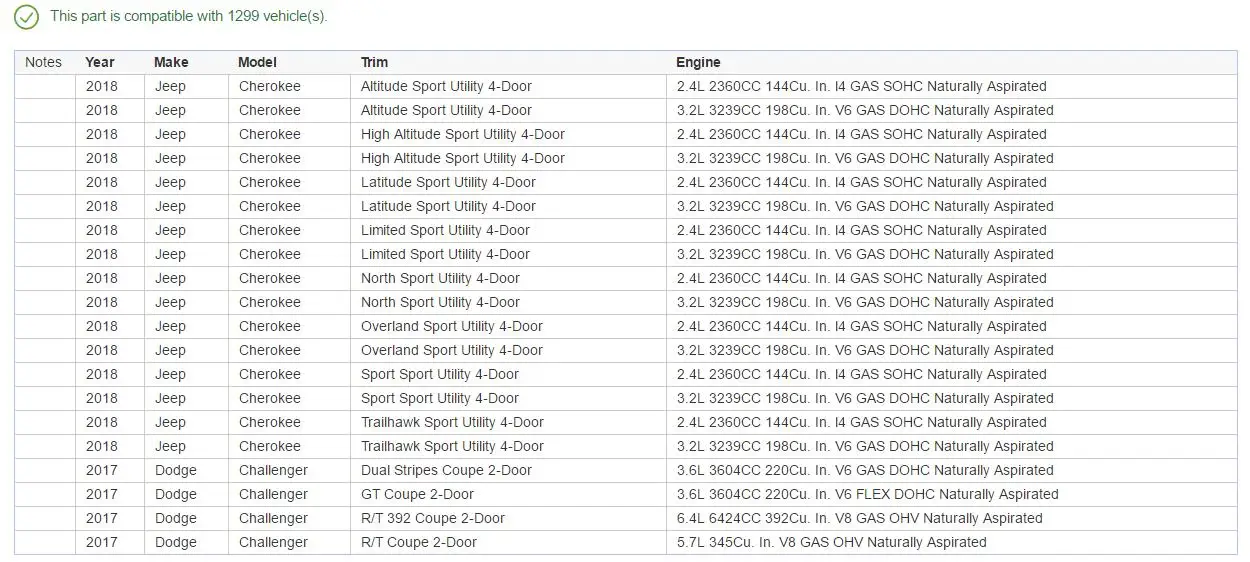This screenshot has height=562, width=1250.
Task: Click the green compatibility checkmark icon
Action: (x=26, y=17)
